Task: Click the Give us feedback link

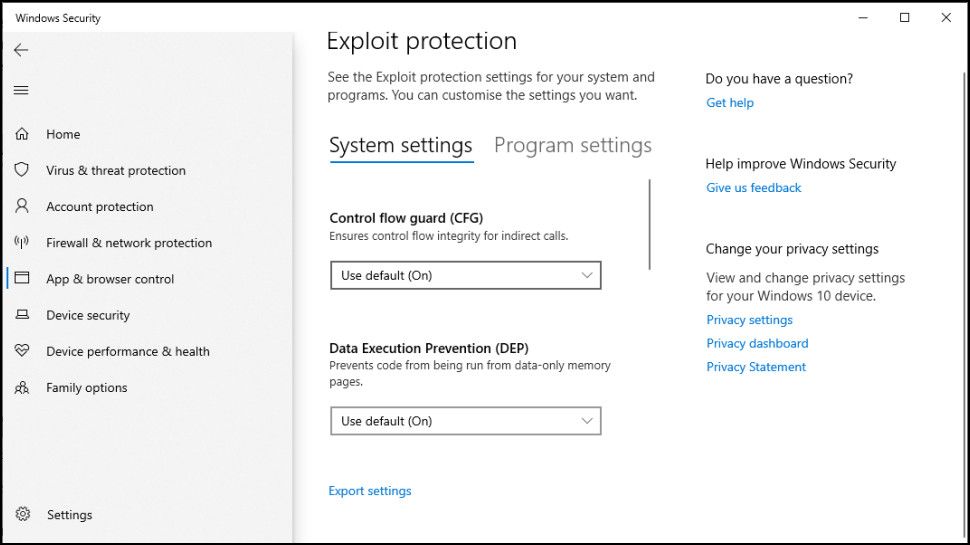Action: tap(753, 188)
